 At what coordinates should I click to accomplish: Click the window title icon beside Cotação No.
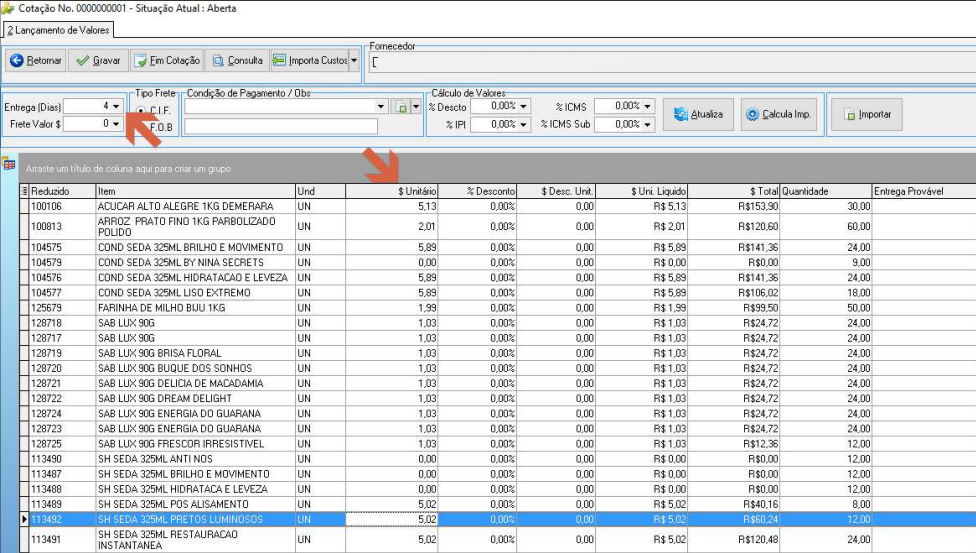click(x=7, y=8)
